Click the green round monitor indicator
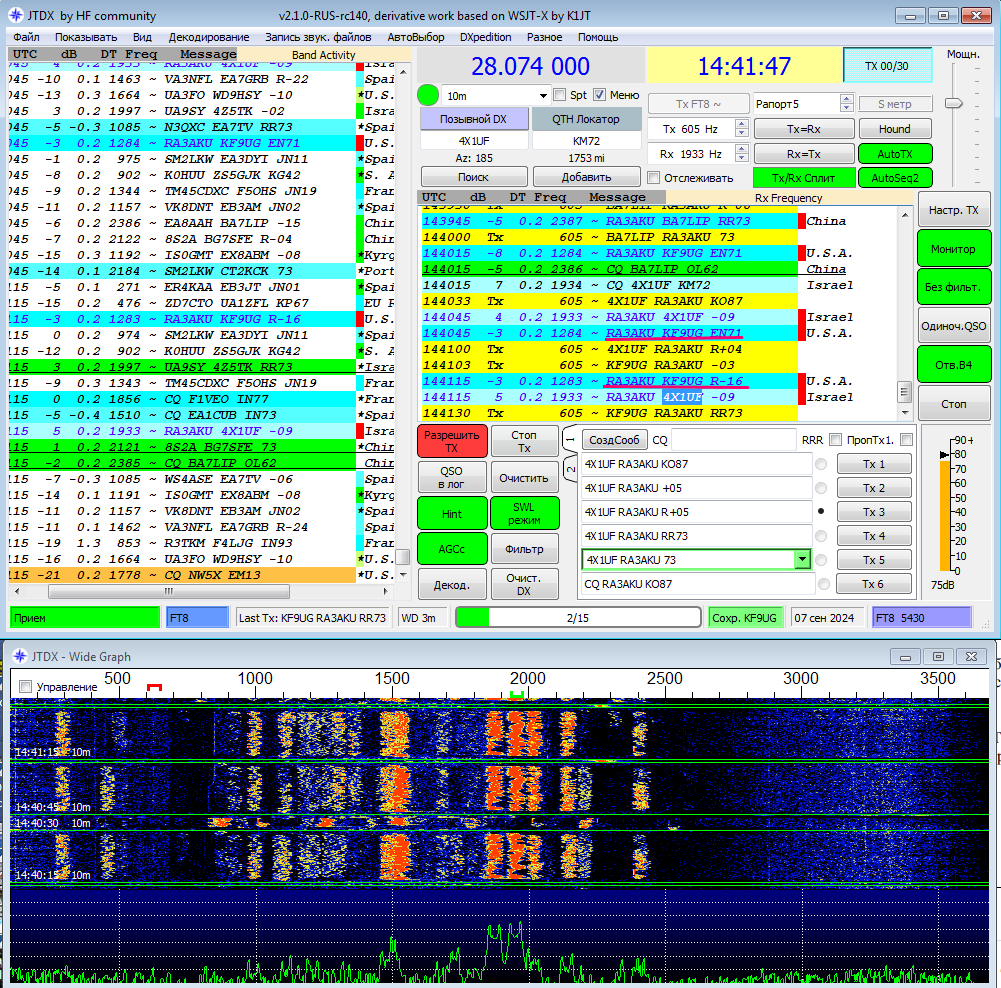 (428, 95)
